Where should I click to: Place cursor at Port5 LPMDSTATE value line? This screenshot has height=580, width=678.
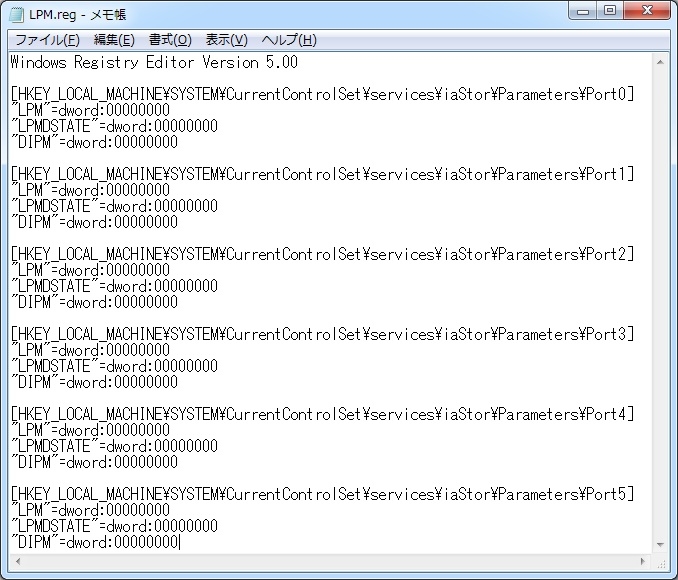(x=114, y=526)
